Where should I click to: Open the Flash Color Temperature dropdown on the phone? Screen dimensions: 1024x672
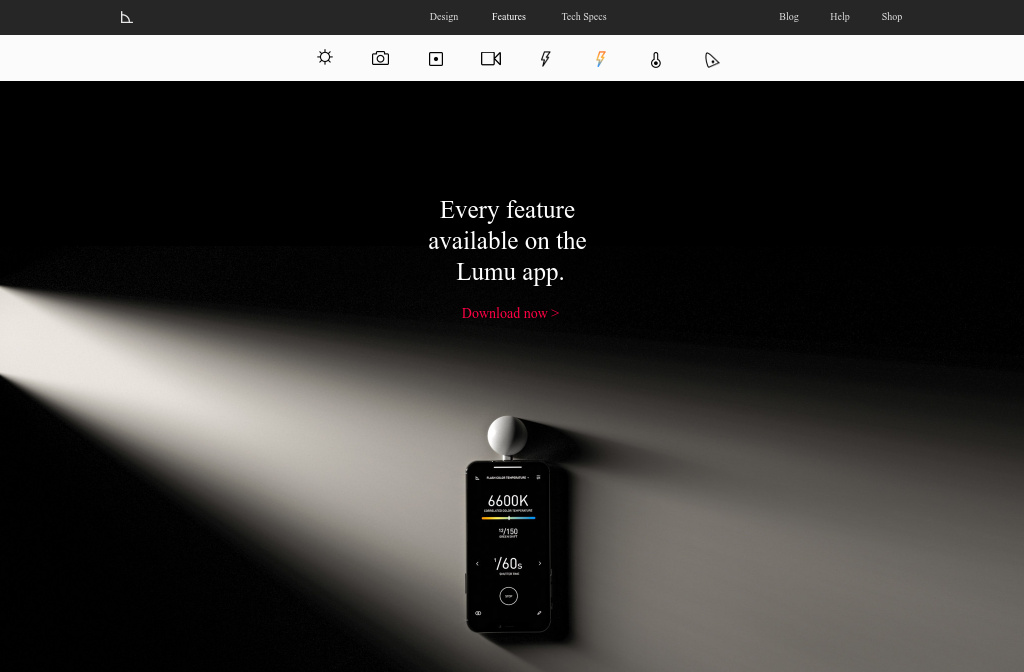point(508,478)
